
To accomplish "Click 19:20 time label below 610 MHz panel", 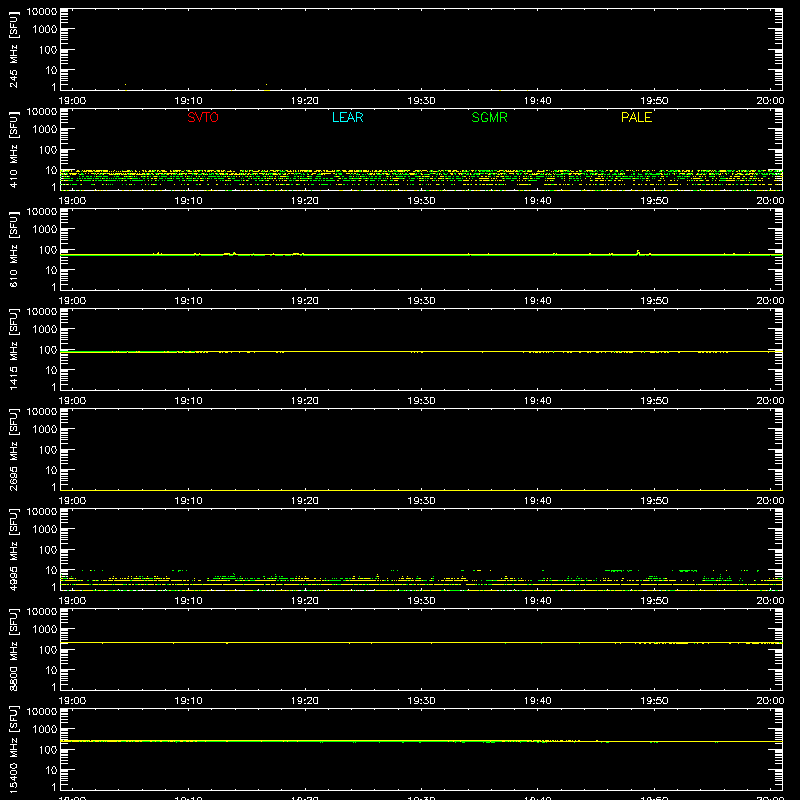I will (x=305, y=301).
